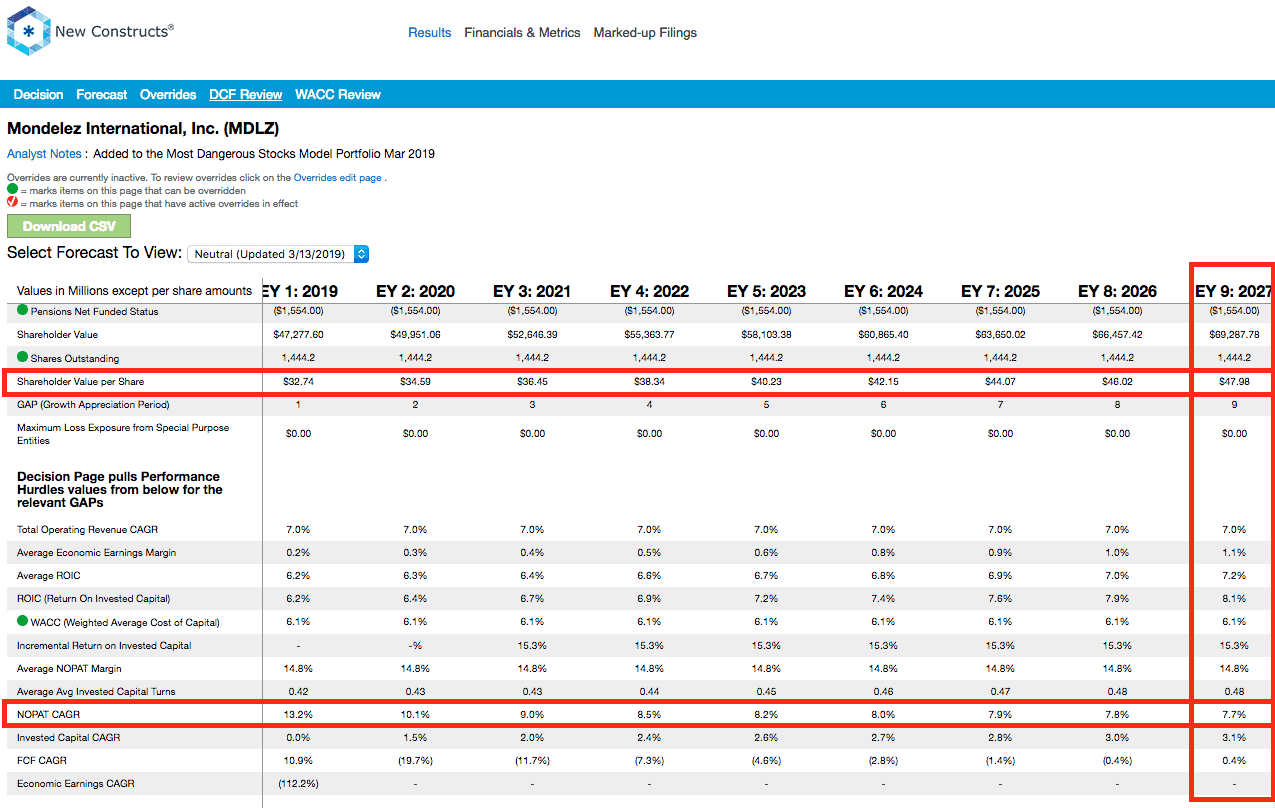Click GAP (Growth Appreciation Period) label

click(x=93, y=404)
